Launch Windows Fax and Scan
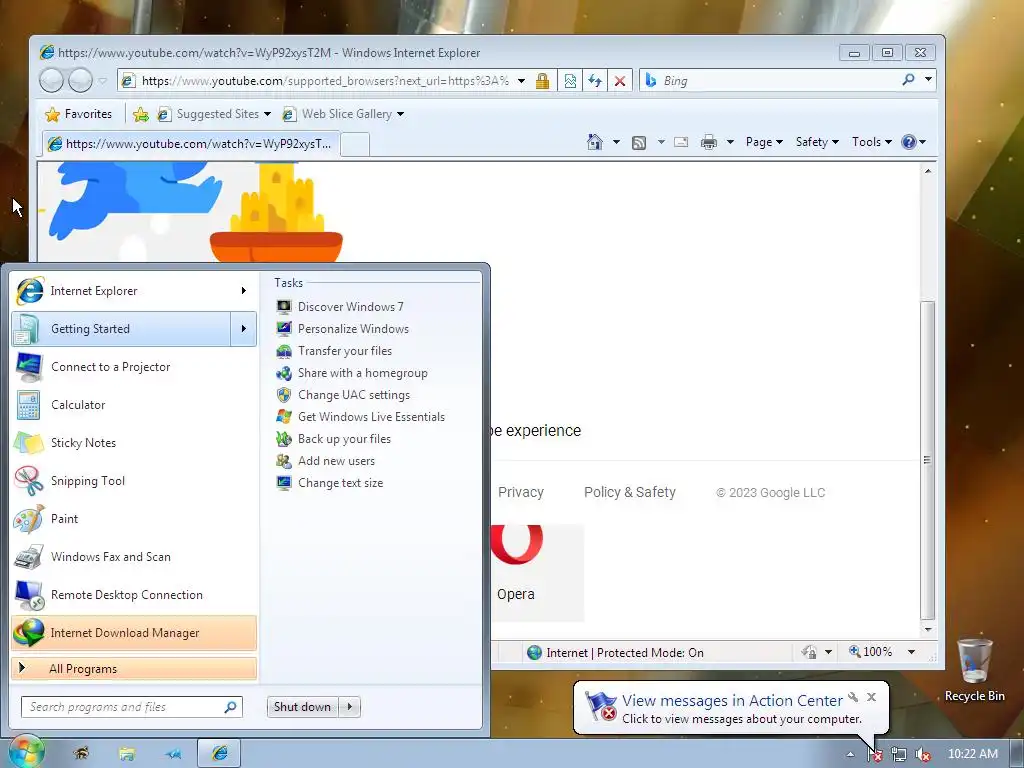This screenshot has height=768, width=1024. (x=134, y=556)
